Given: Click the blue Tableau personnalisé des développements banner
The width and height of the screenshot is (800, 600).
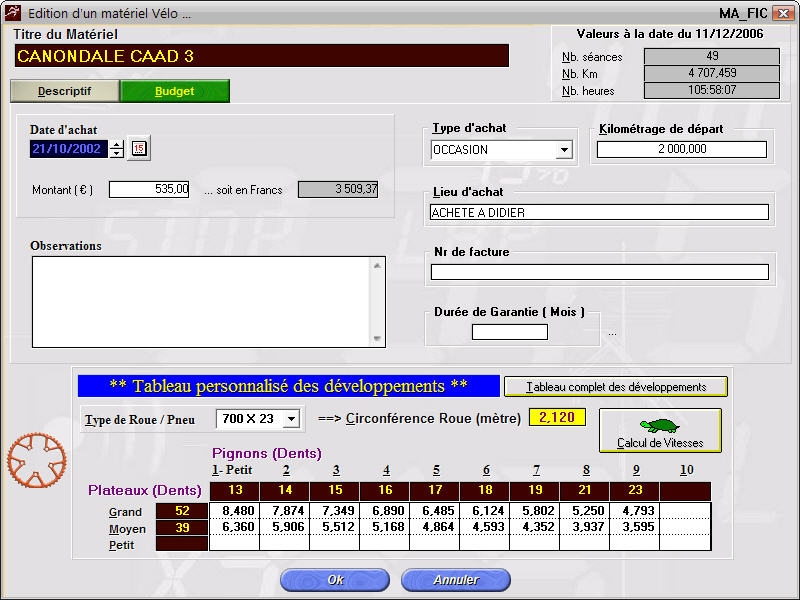Looking at the screenshot, I should pos(288,386).
